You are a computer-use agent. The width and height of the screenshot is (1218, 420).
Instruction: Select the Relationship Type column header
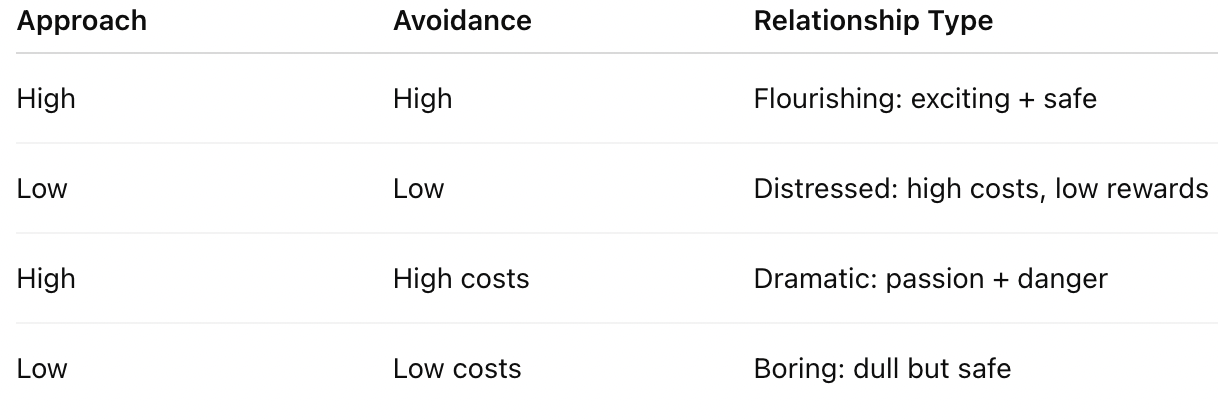[x=873, y=21]
